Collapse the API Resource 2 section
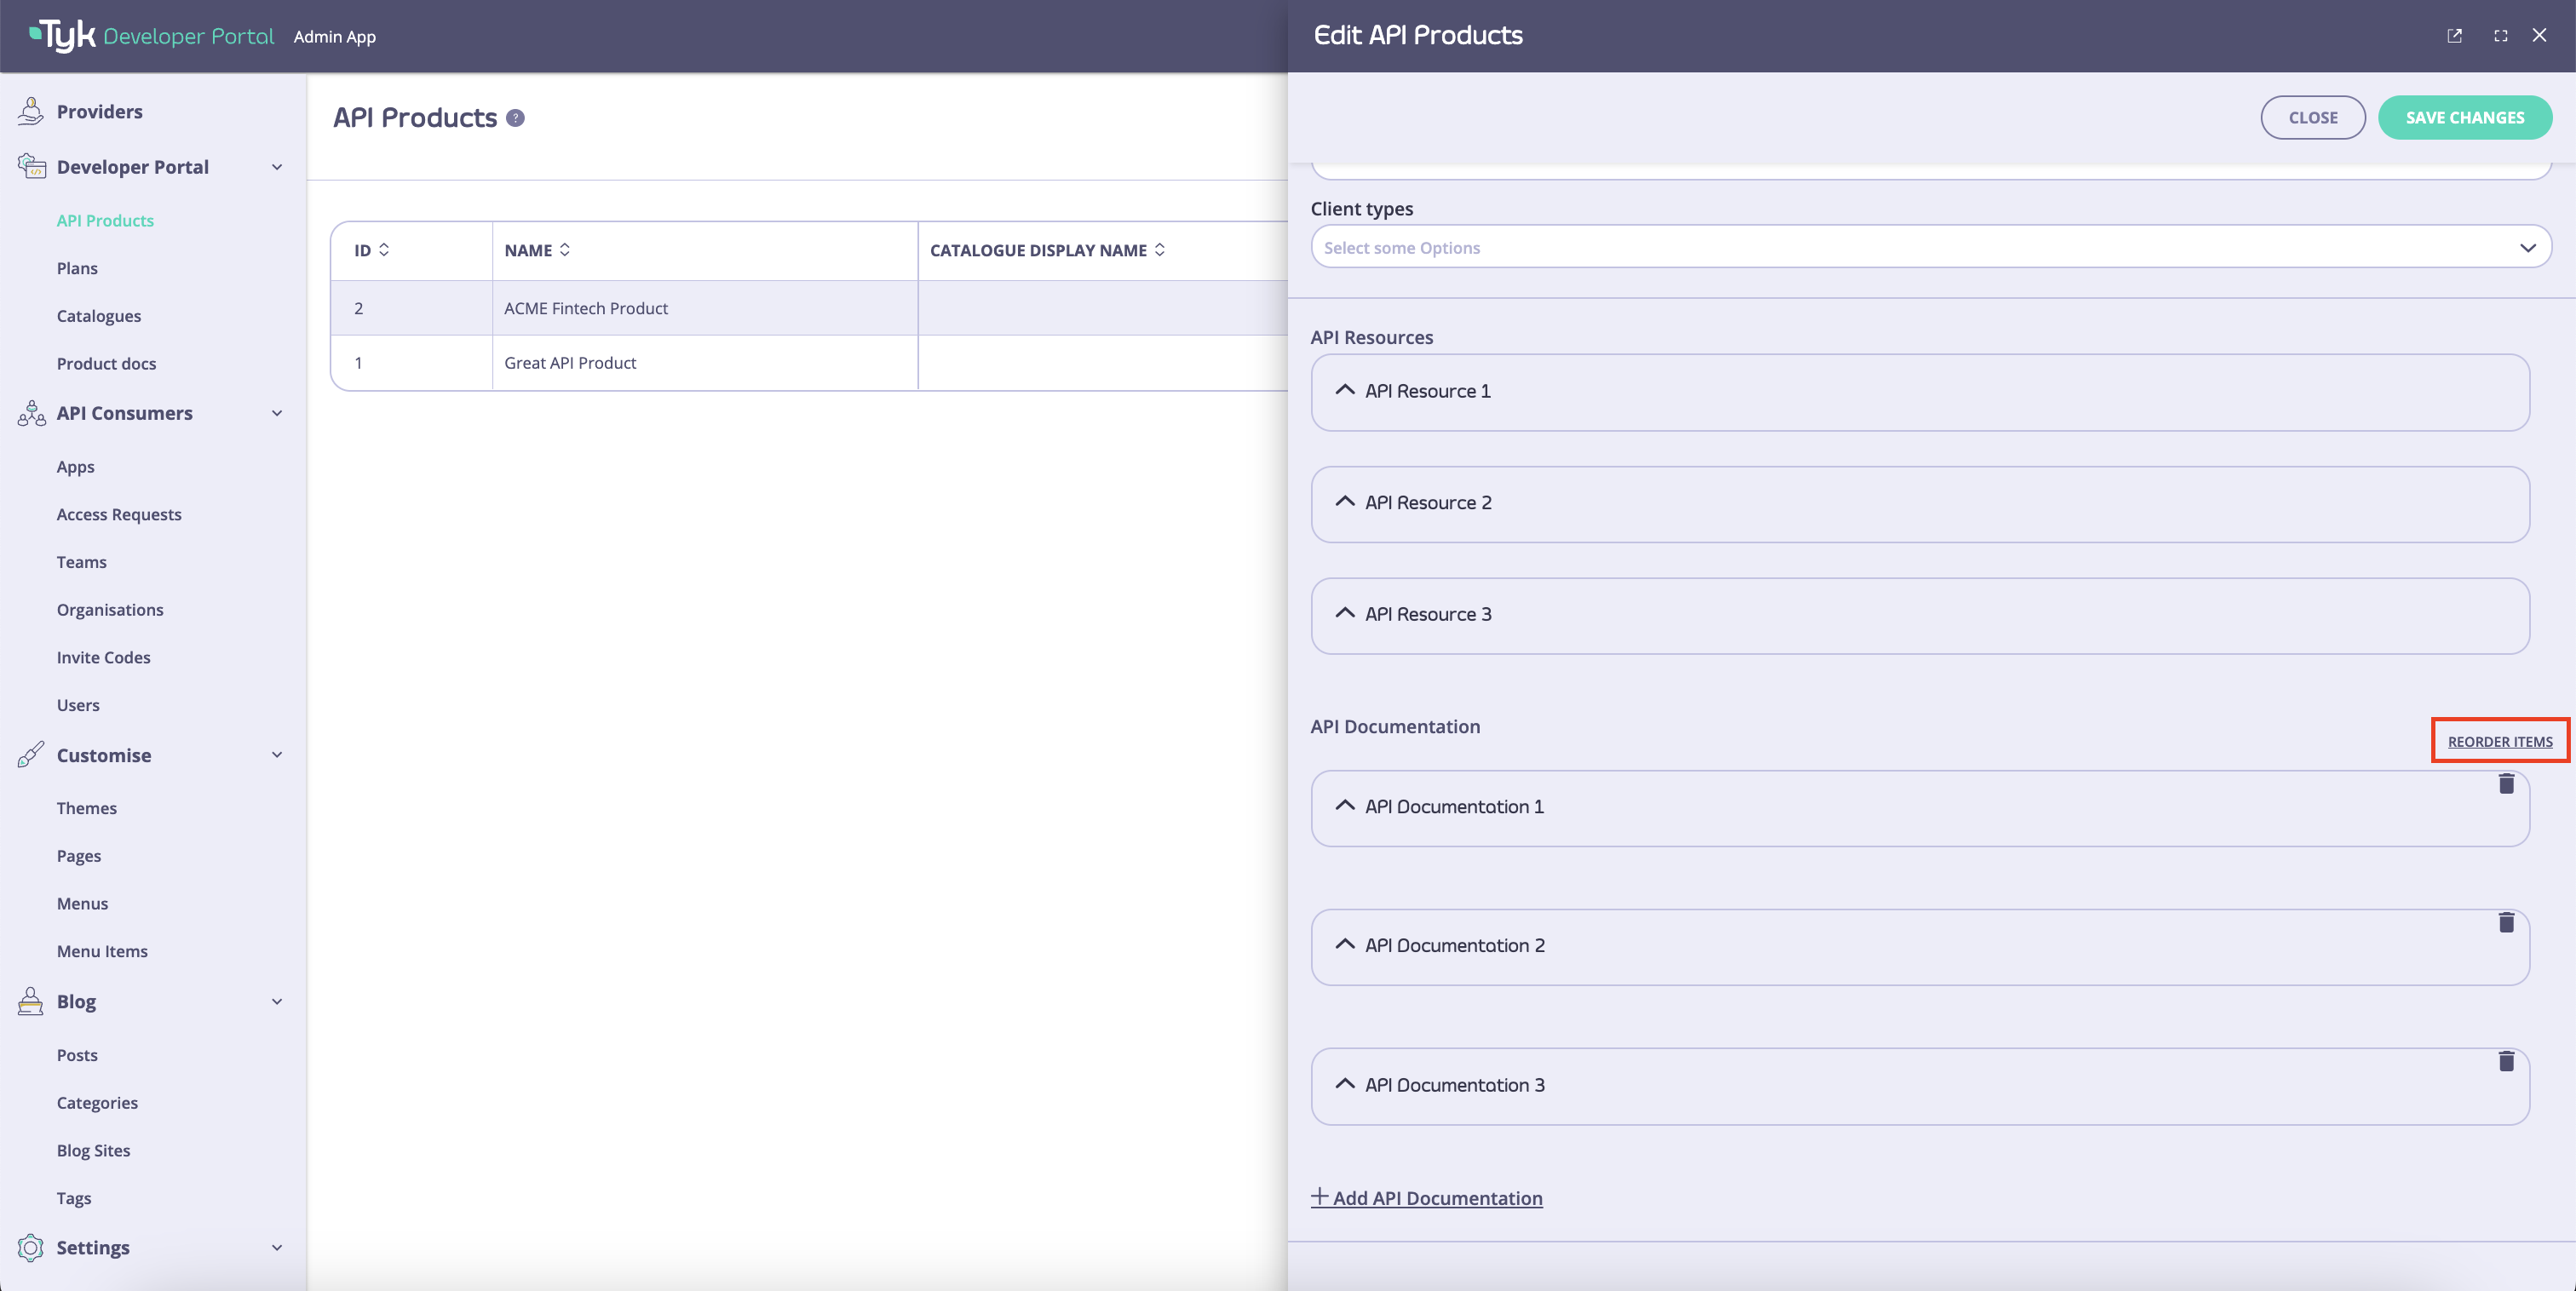This screenshot has width=2576, height=1291. coord(1345,503)
